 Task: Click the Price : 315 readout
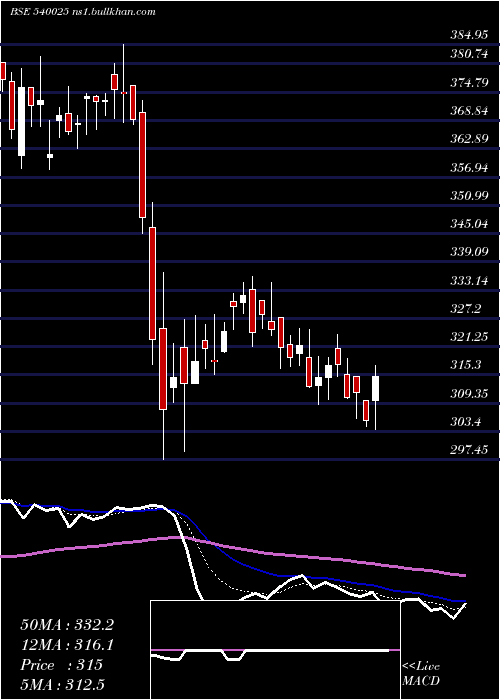coord(62,665)
